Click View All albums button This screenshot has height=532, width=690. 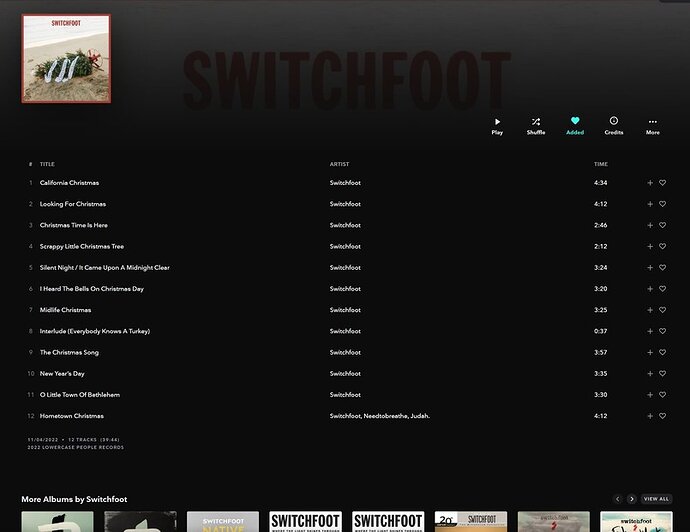pos(656,499)
